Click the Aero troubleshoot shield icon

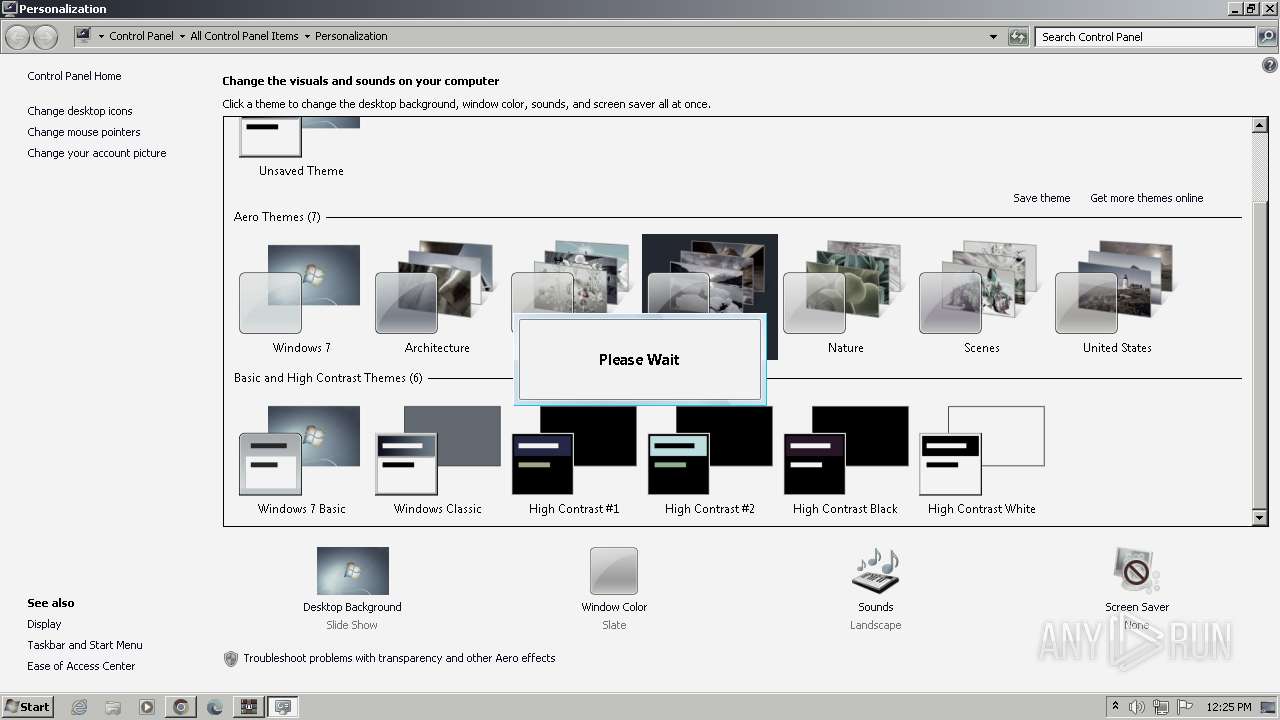coord(231,659)
